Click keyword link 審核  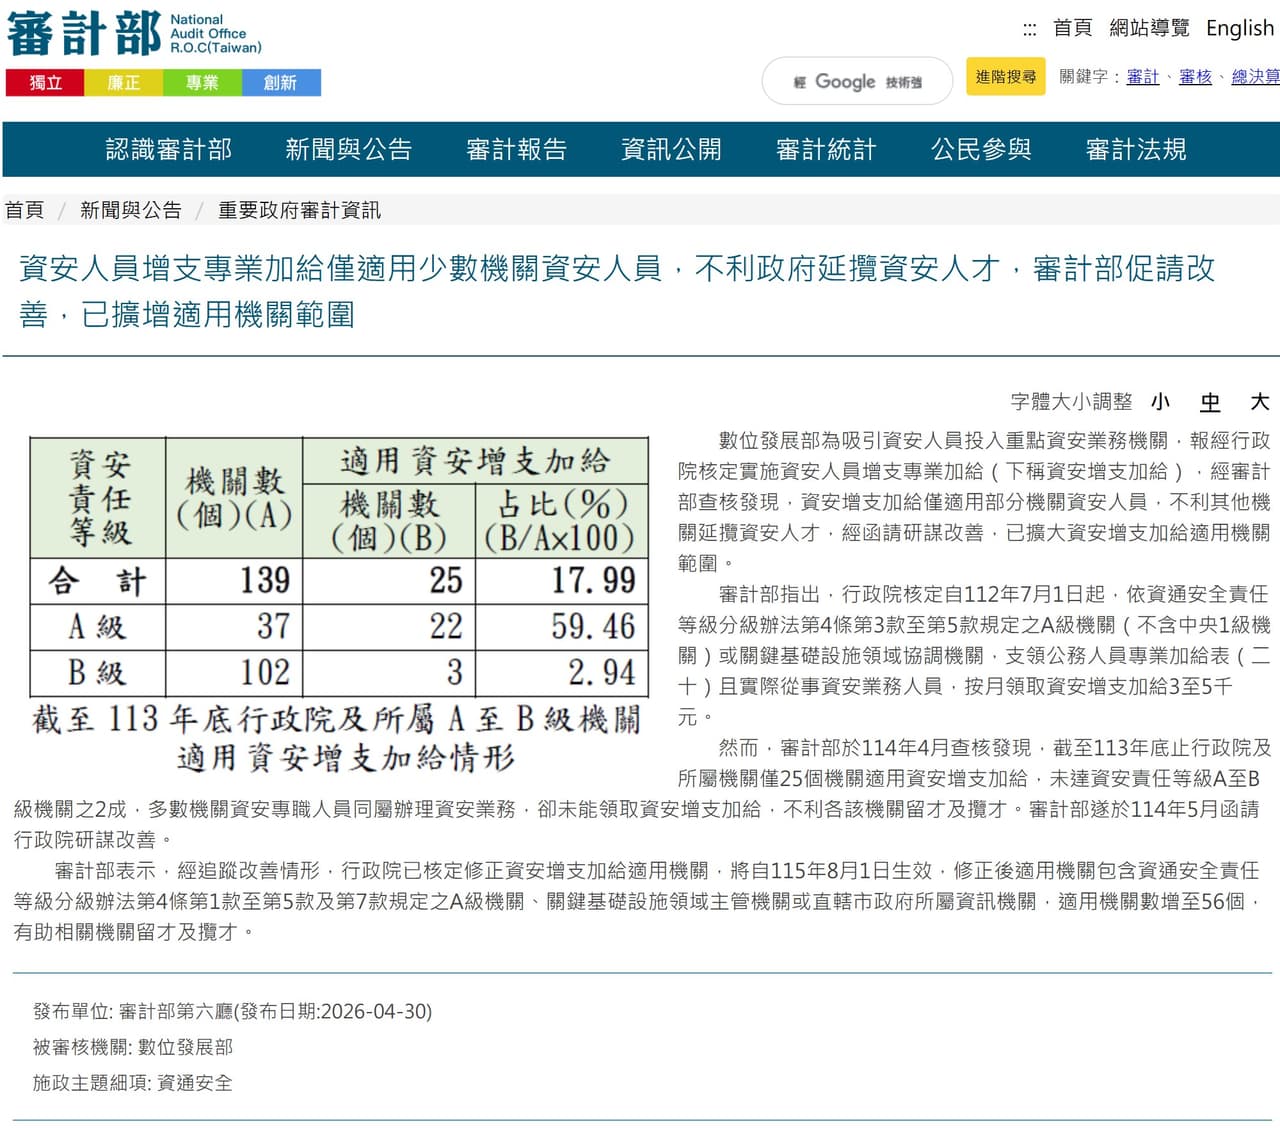coord(1195,77)
